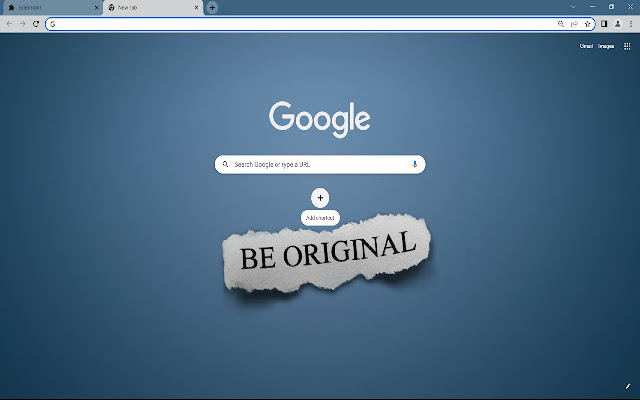Viewport: 640px width, 400px height.
Task: Restore down the Chrome window
Action: (611, 7)
